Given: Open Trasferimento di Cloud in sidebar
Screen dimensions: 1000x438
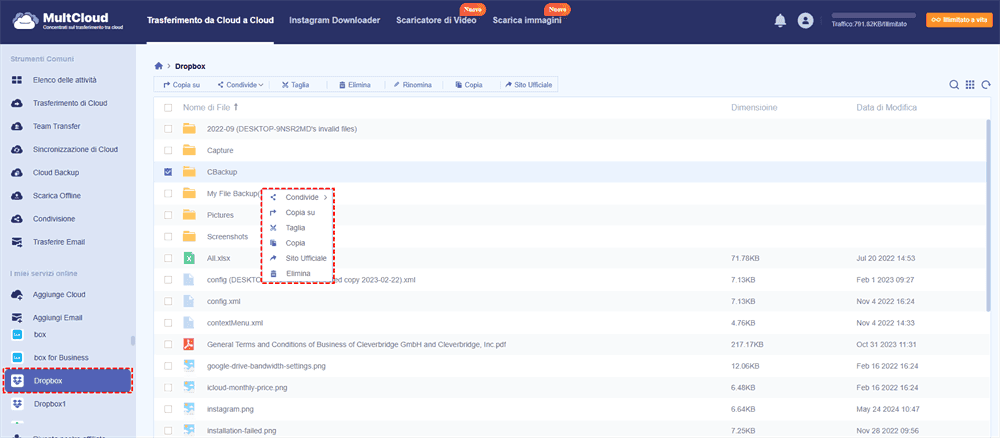Looking at the screenshot, I should tap(68, 103).
